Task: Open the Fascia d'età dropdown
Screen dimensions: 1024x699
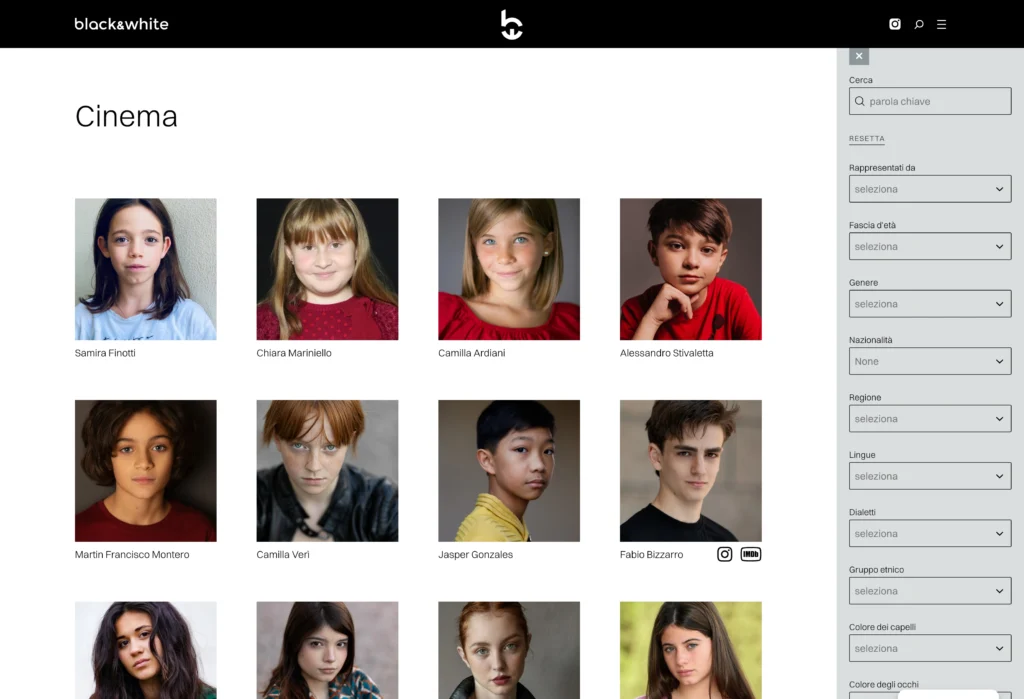Action: click(x=930, y=246)
